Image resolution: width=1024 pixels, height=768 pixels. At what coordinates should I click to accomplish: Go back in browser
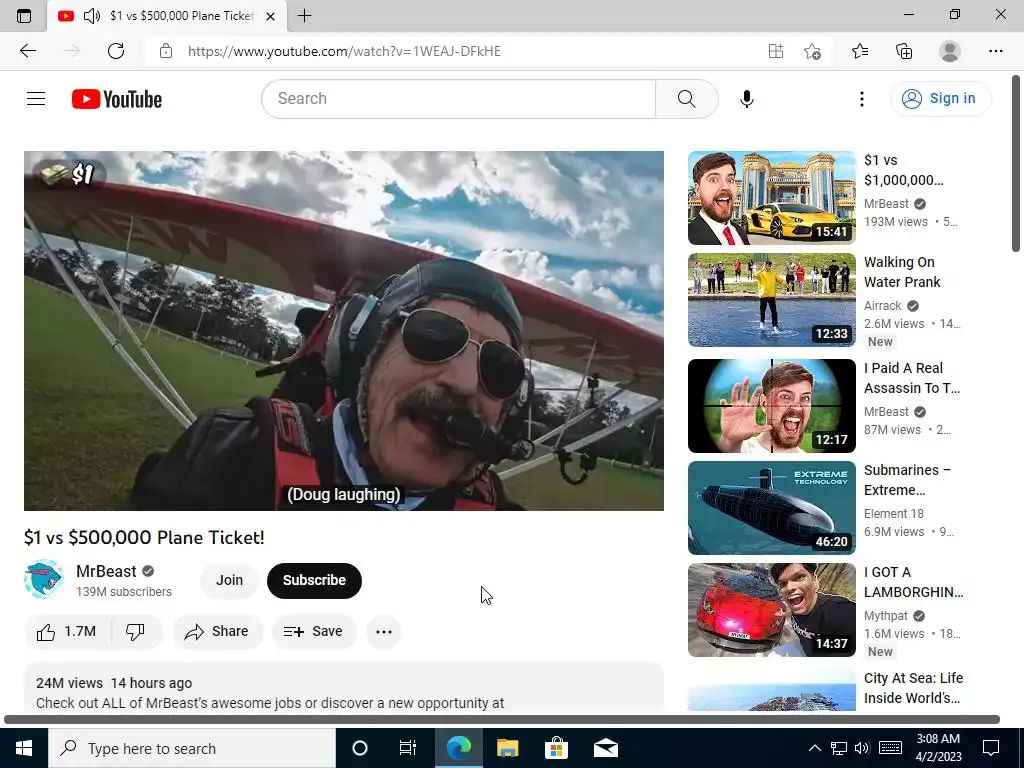(27, 51)
